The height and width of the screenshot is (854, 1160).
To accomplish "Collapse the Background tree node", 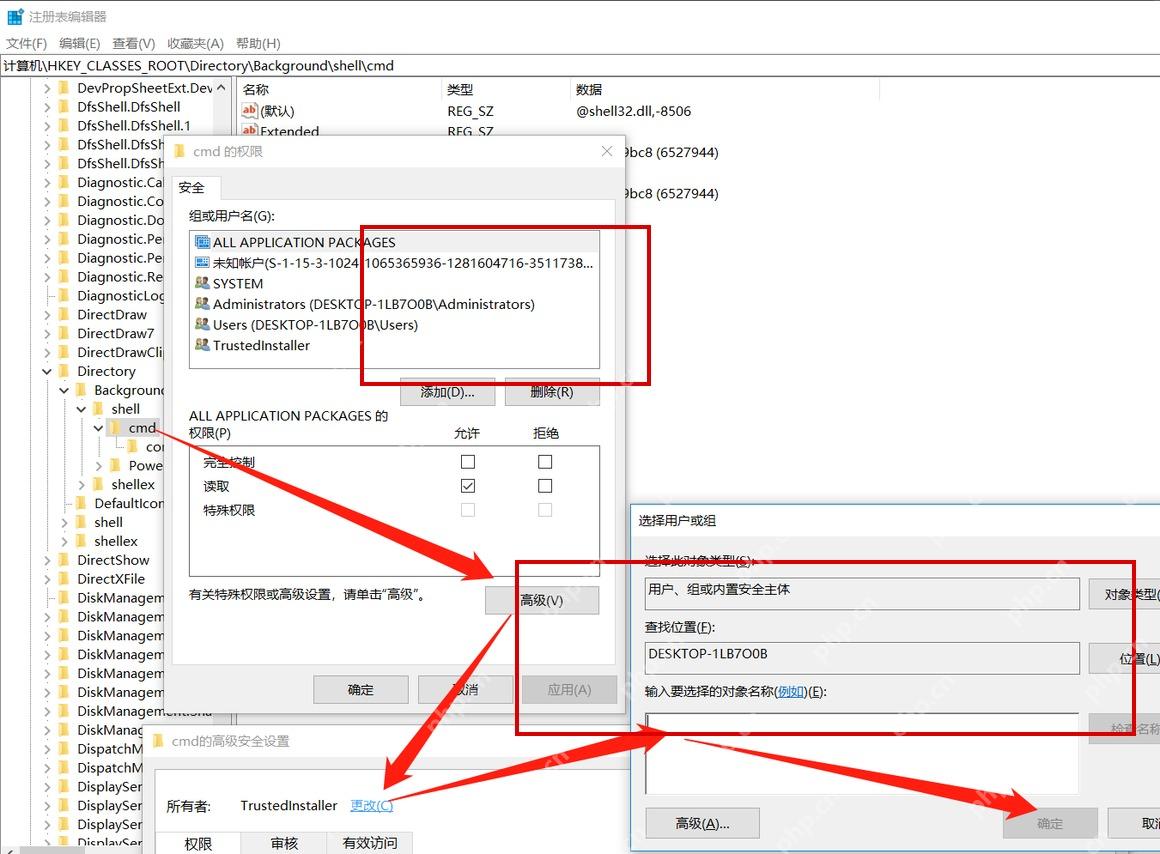I will click(x=64, y=390).
